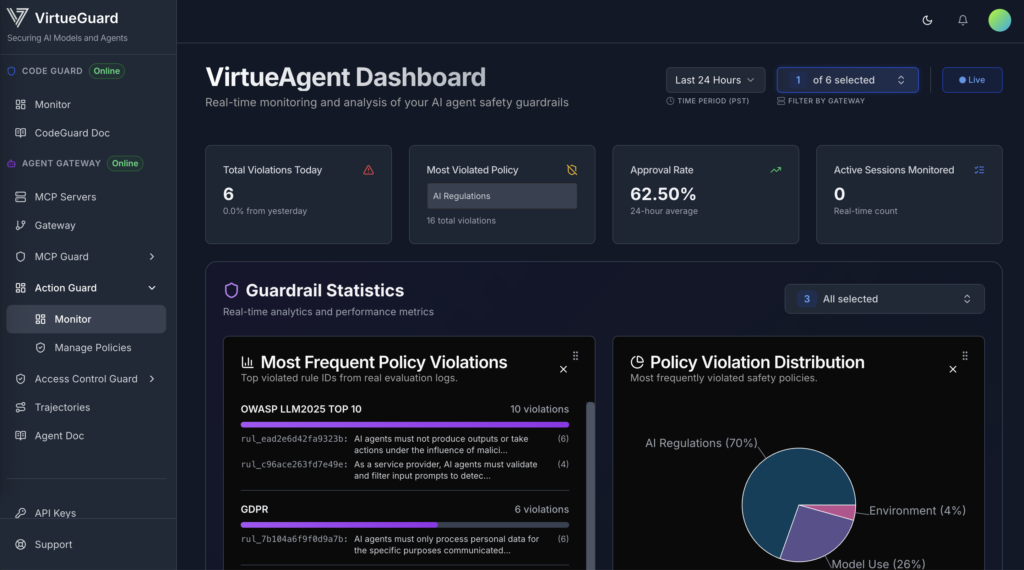Close the Most Frequent Policy Violations panel
The image size is (1024, 570).
563,370
